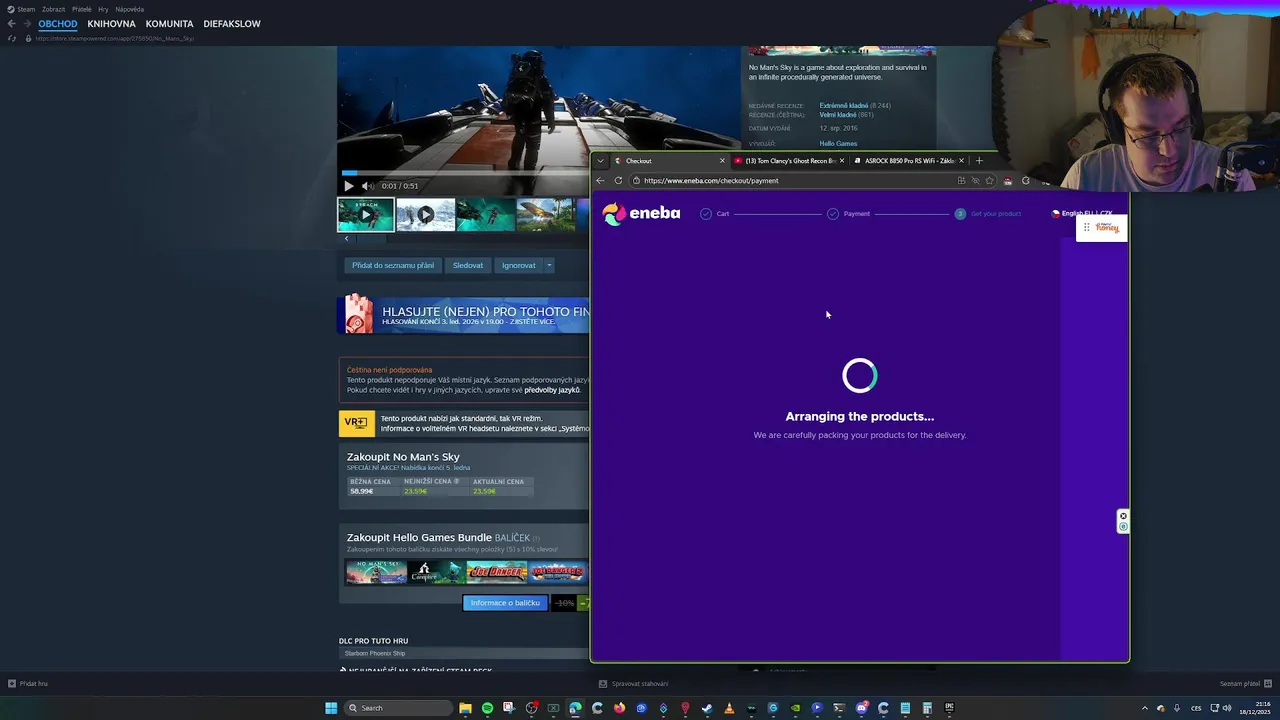Screen dimensions: 1280x720
Task: Click 'Přidat hru' at Steam bottom bar
Action: (28, 684)
